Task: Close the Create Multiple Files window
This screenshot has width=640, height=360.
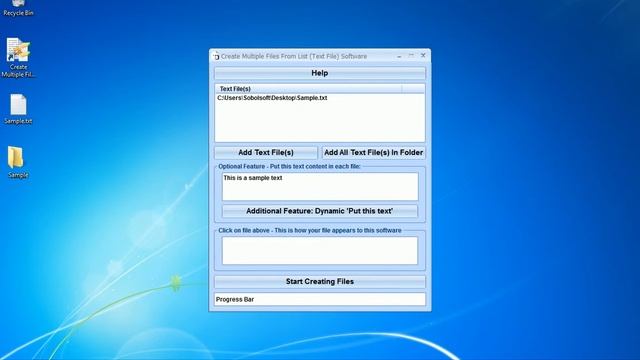Action: pos(423,56)
